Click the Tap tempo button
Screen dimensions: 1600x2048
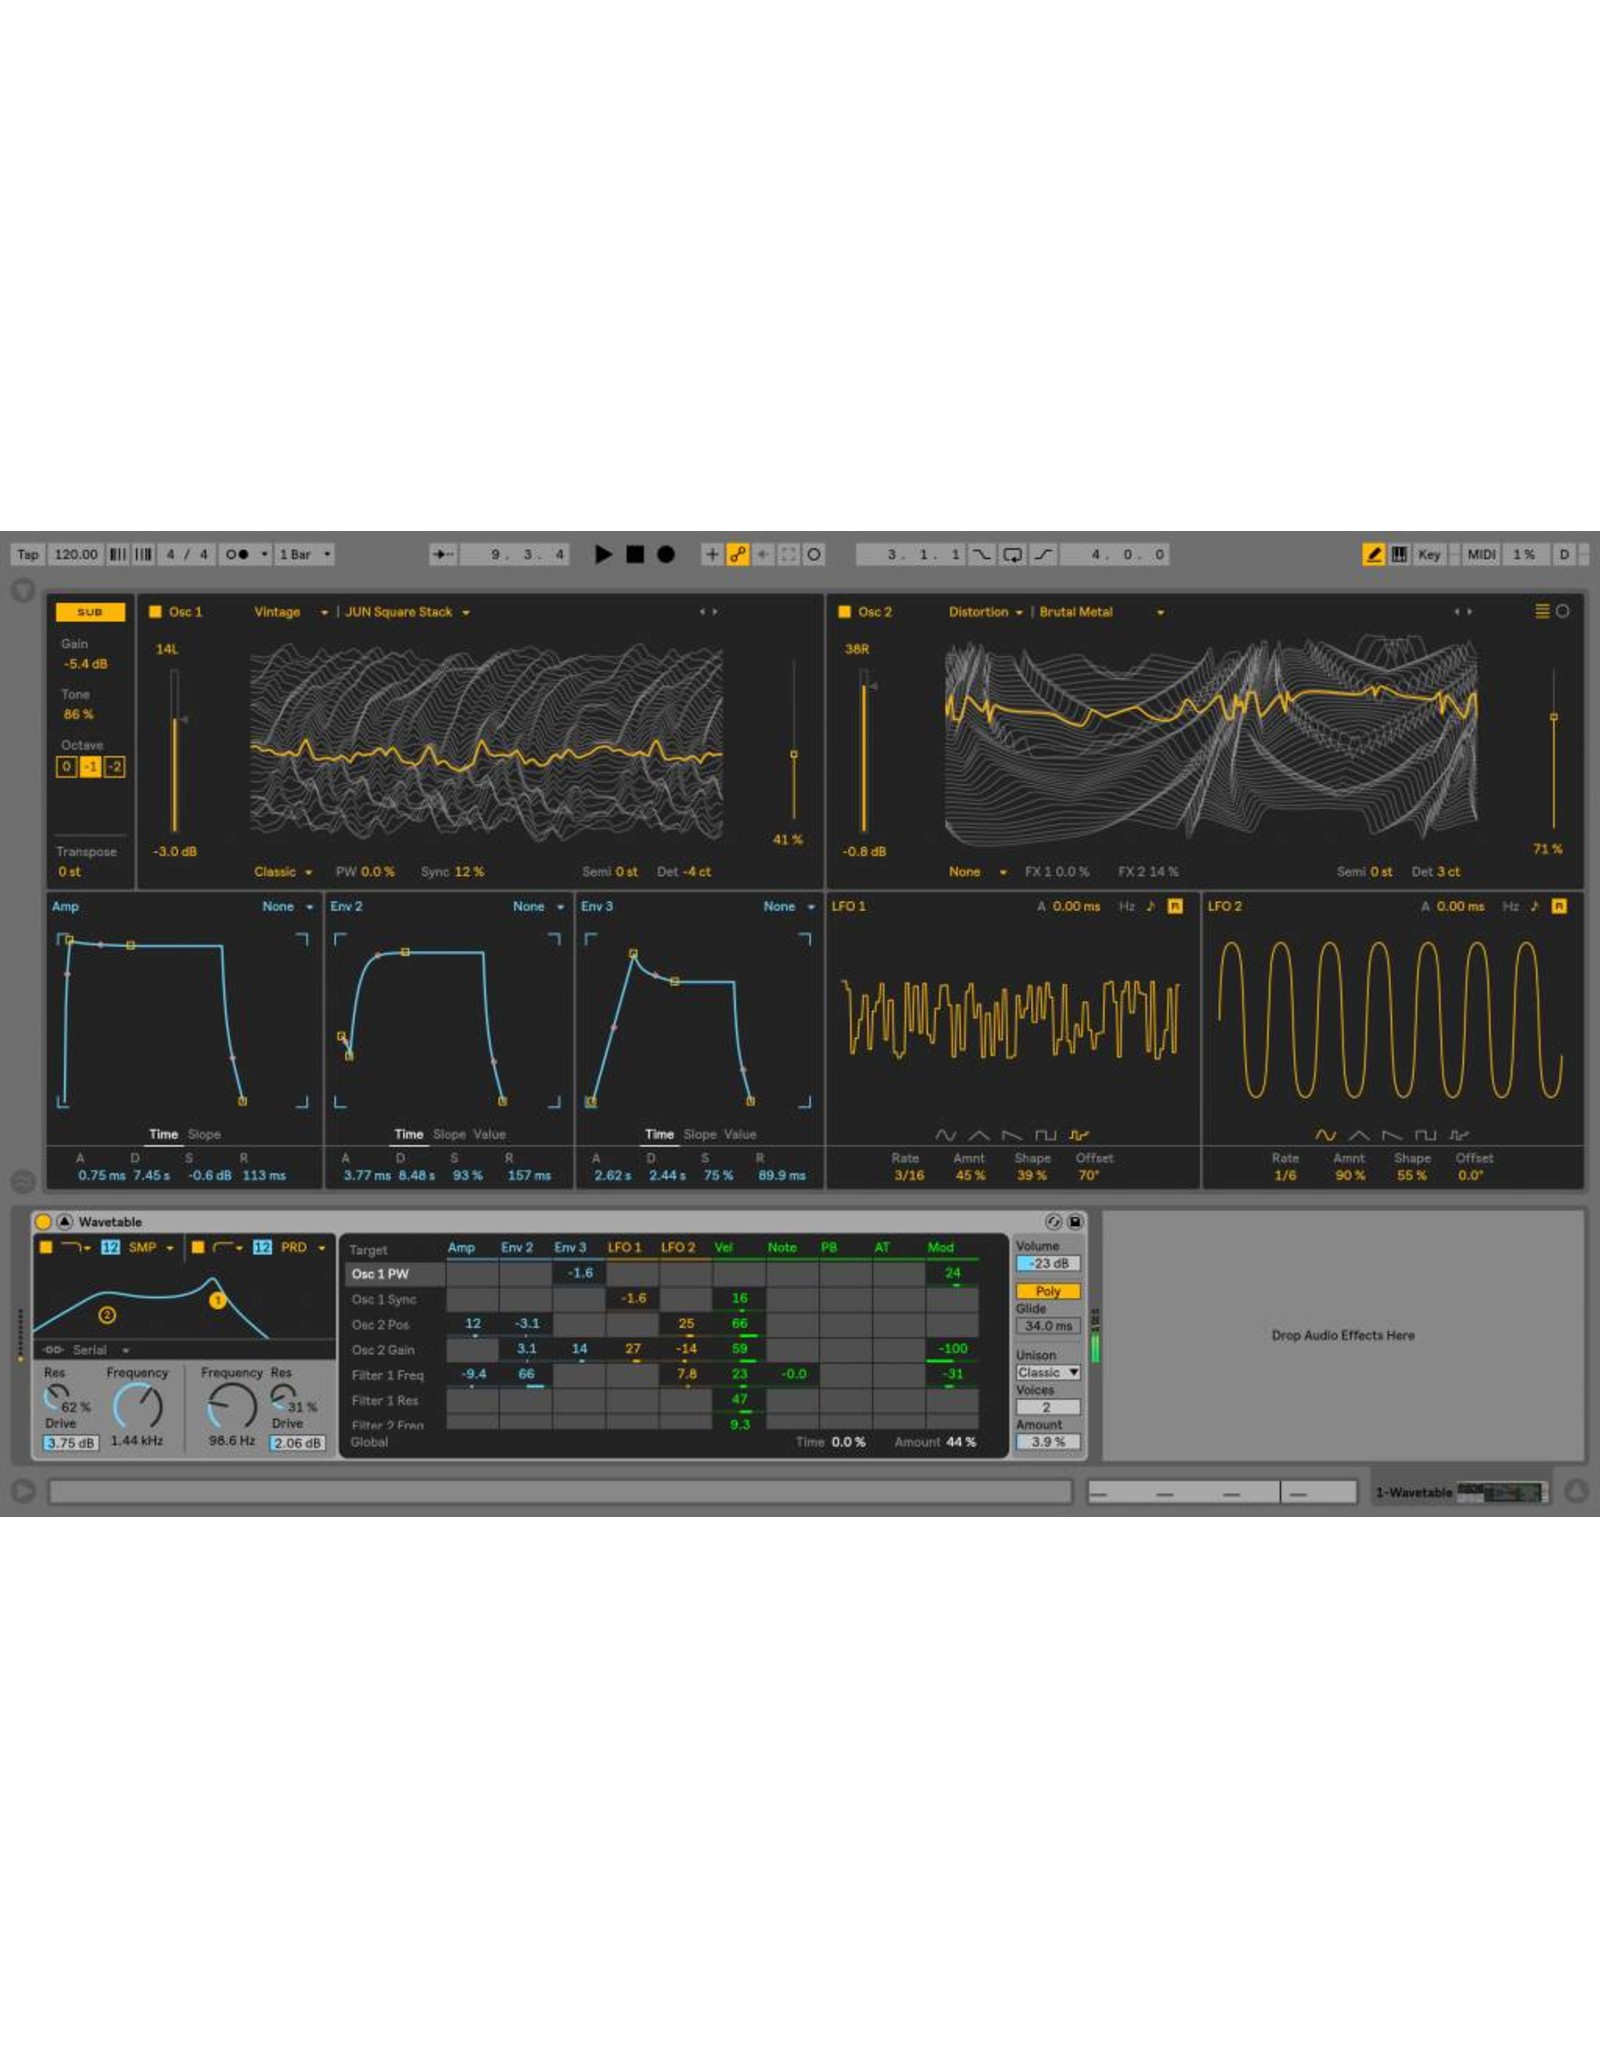click(x=27, y=554)
